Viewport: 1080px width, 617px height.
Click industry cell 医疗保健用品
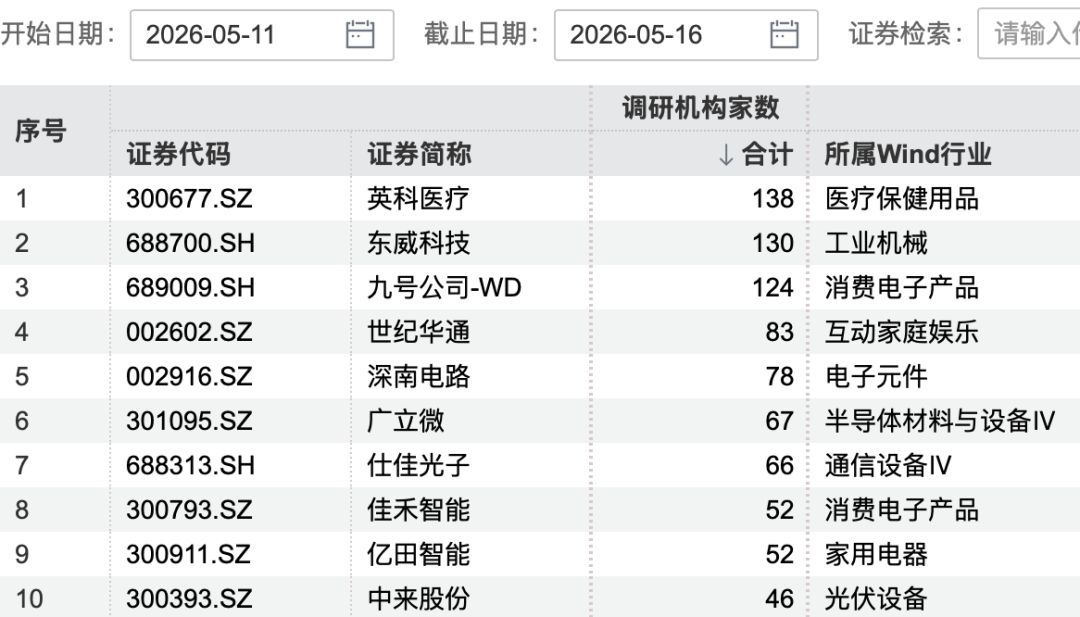click(902, 198)
